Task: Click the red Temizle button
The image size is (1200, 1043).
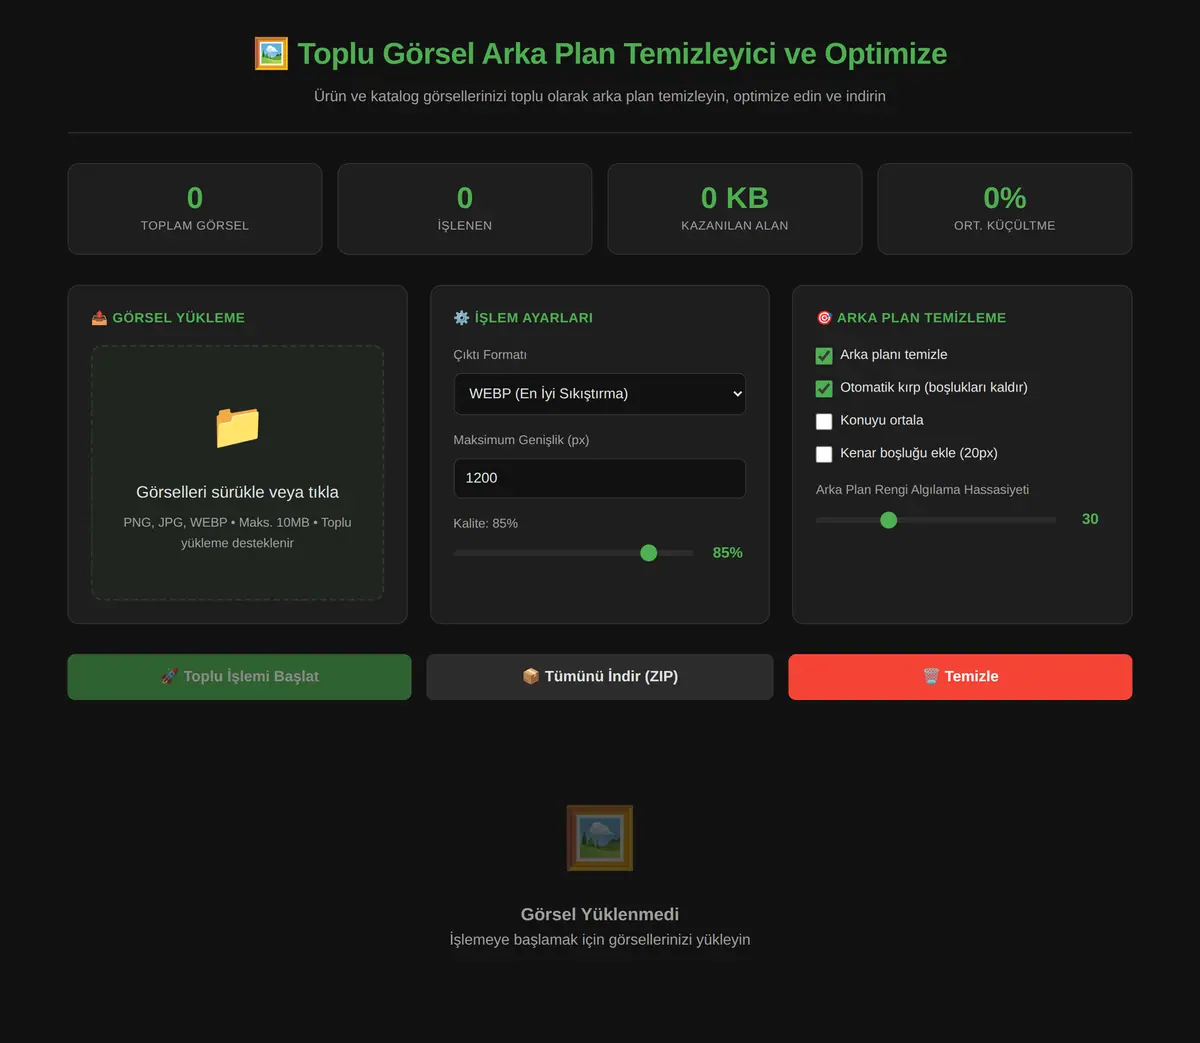Action: pos(960,677)
